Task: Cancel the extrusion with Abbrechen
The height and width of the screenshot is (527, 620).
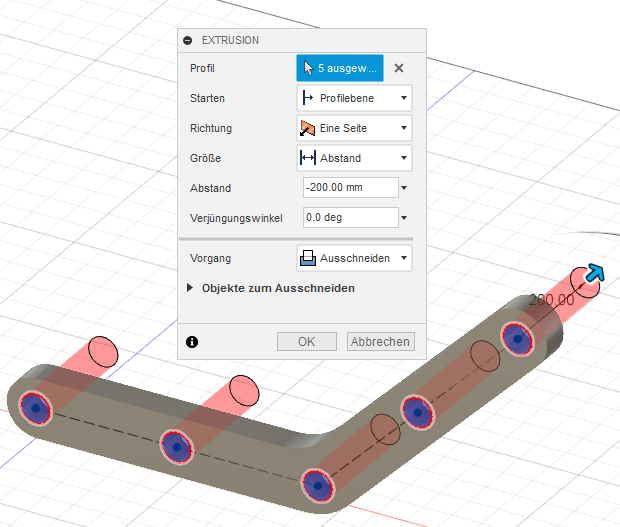Action: pyautogui.click(x=380, y=342)
